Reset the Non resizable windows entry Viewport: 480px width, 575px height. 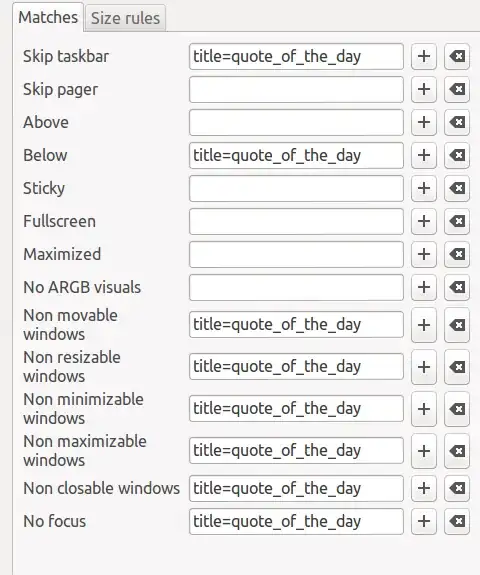457,367
